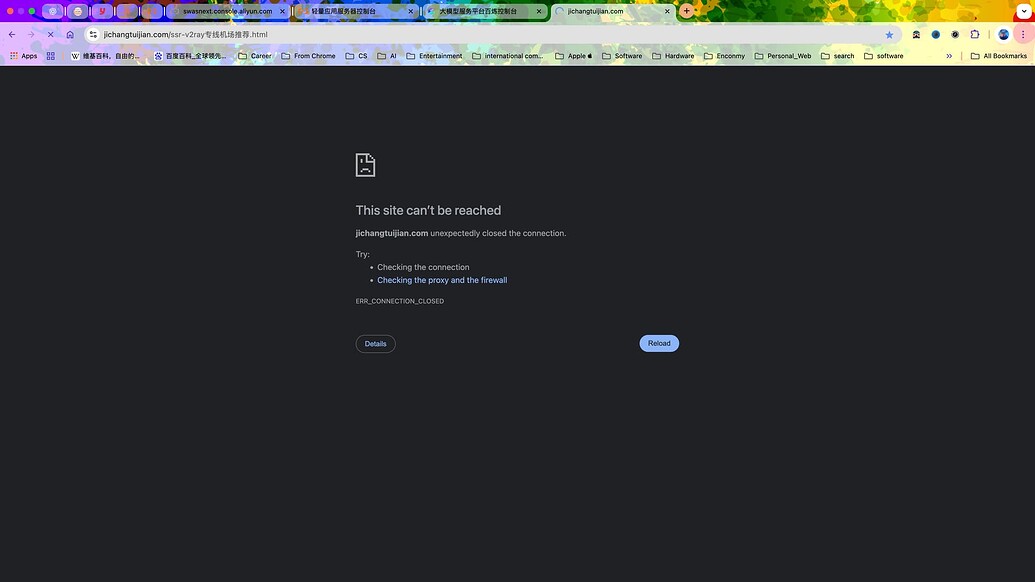This screenshot has height=582, width=1035.
Task: Expand the search bookmark folder
Action: (838, 56)
